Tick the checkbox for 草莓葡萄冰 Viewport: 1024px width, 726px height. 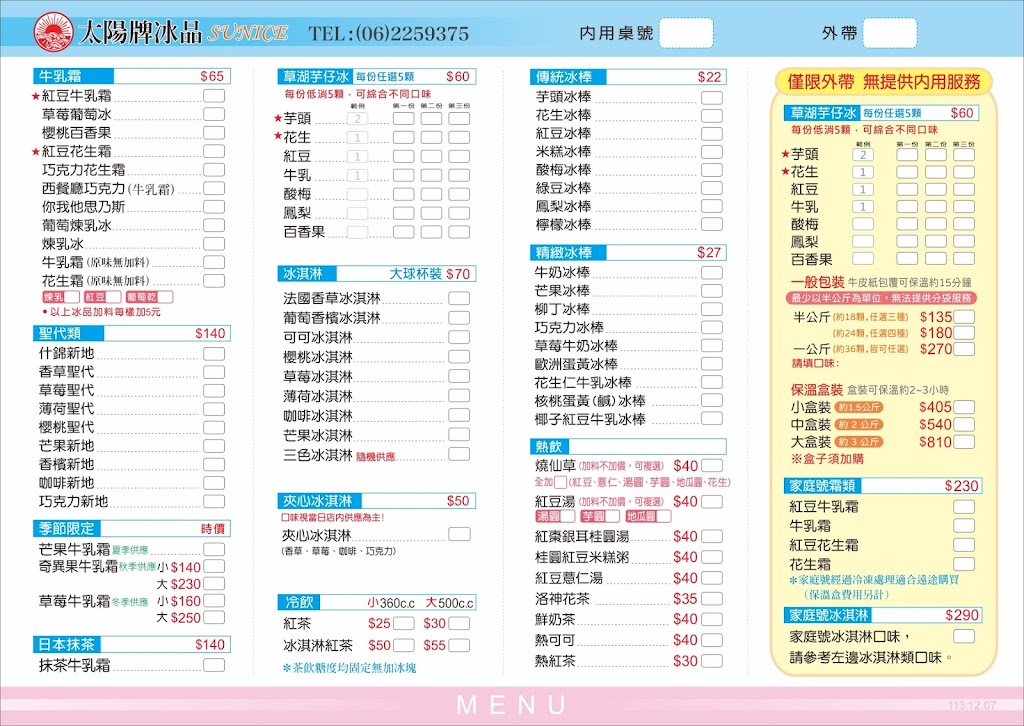tap(214, 115)
